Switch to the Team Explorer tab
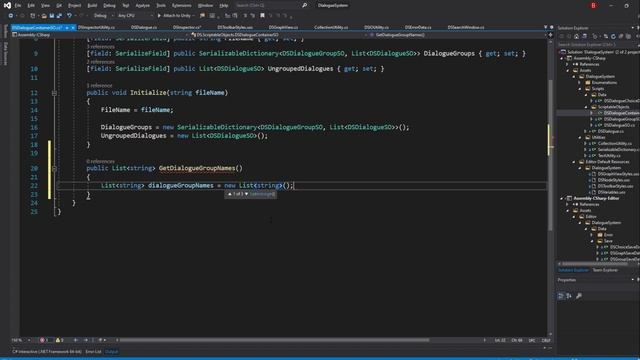Viewport: 640px width, 360px height. coord(605,270)
